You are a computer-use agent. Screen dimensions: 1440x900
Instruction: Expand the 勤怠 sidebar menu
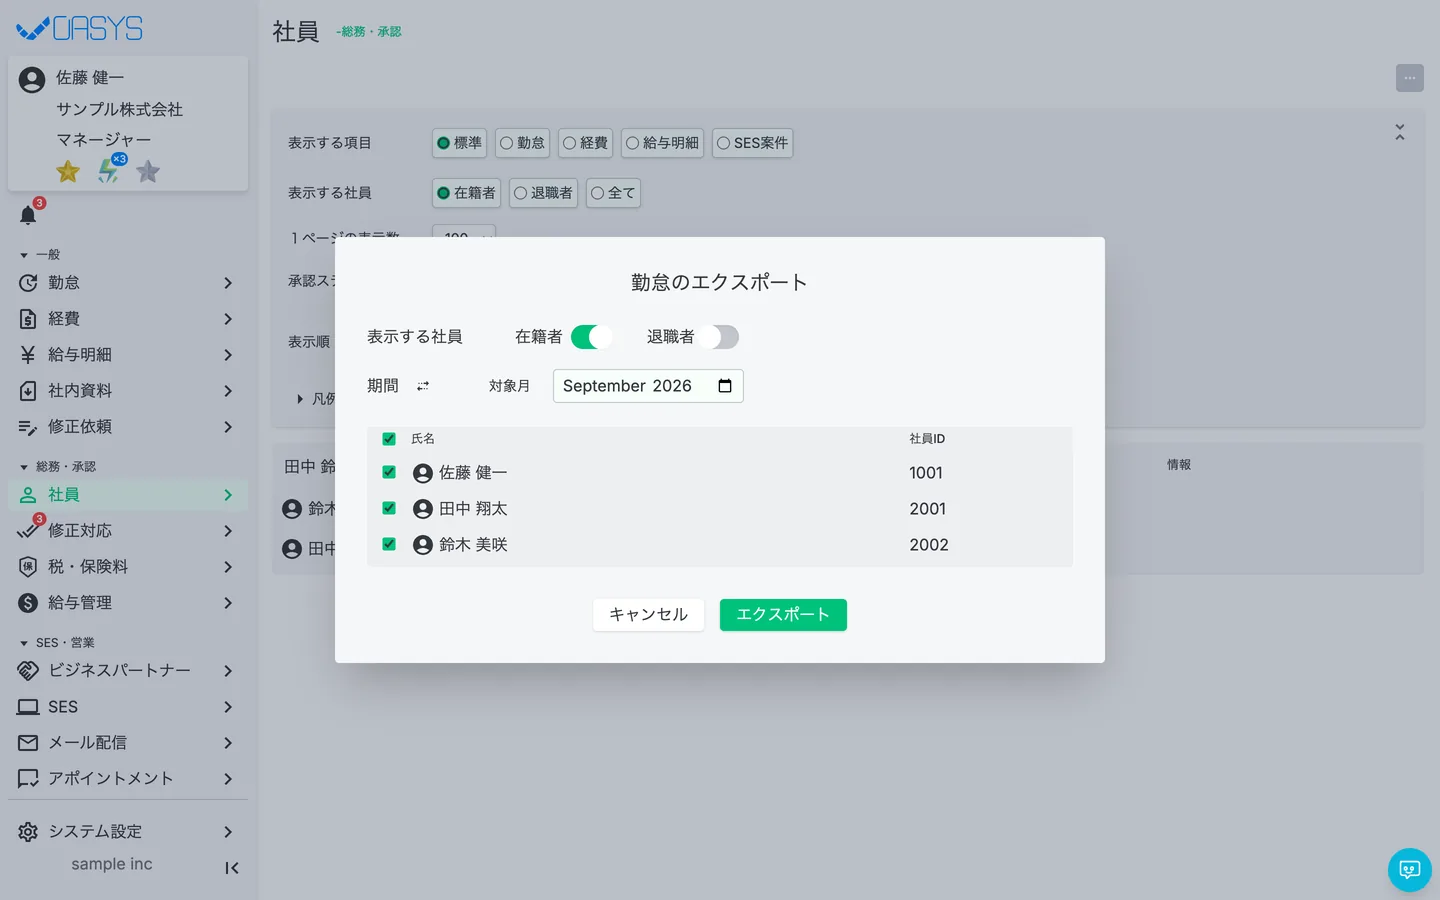(128, 283)
